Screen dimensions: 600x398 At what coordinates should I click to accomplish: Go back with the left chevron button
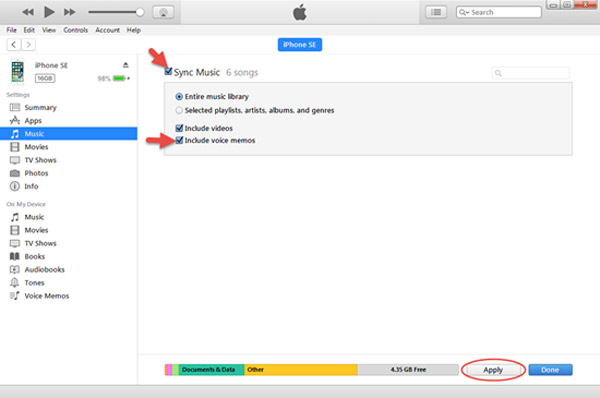click(x=14, y=45)
